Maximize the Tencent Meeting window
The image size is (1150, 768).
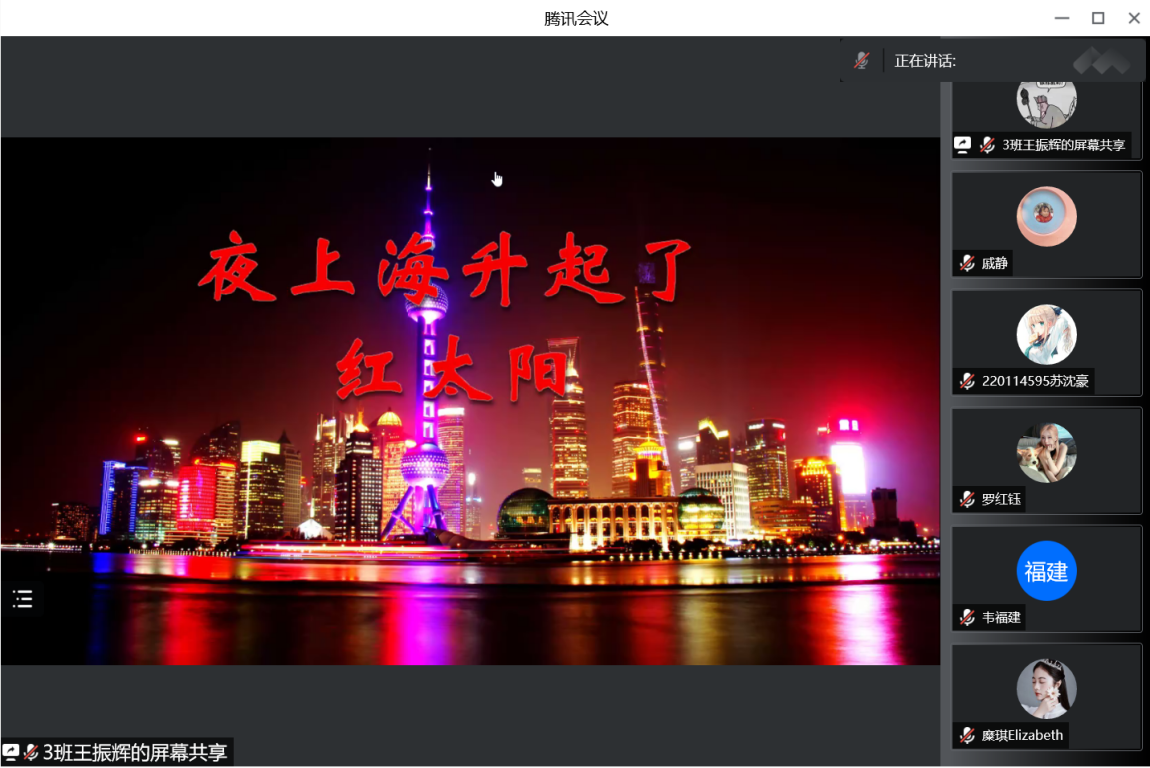click(1098, 18)
